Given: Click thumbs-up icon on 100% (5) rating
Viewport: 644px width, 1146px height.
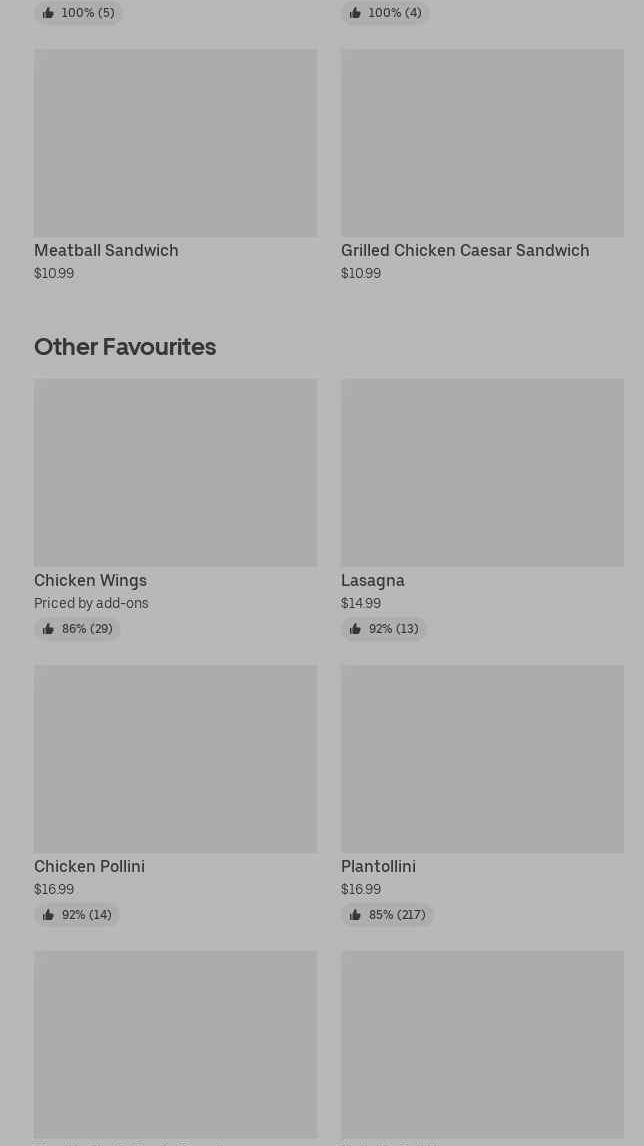Looking at the screenshot, I should [48, 13].
